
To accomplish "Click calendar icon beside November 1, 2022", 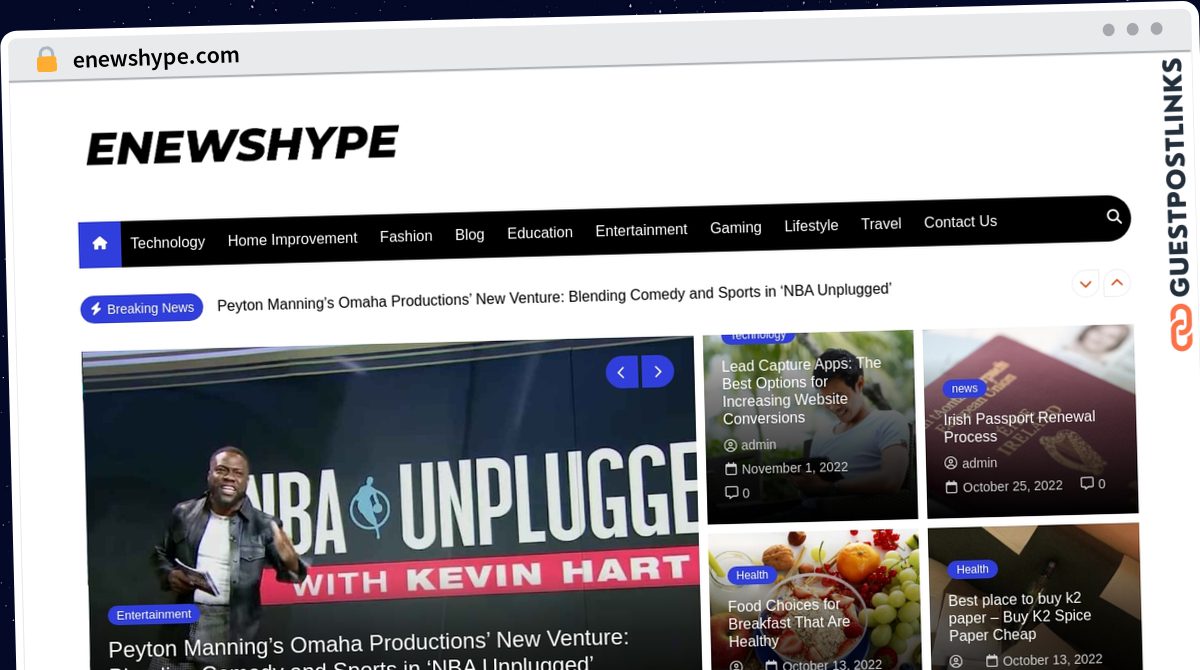I will tap(731, 469).
